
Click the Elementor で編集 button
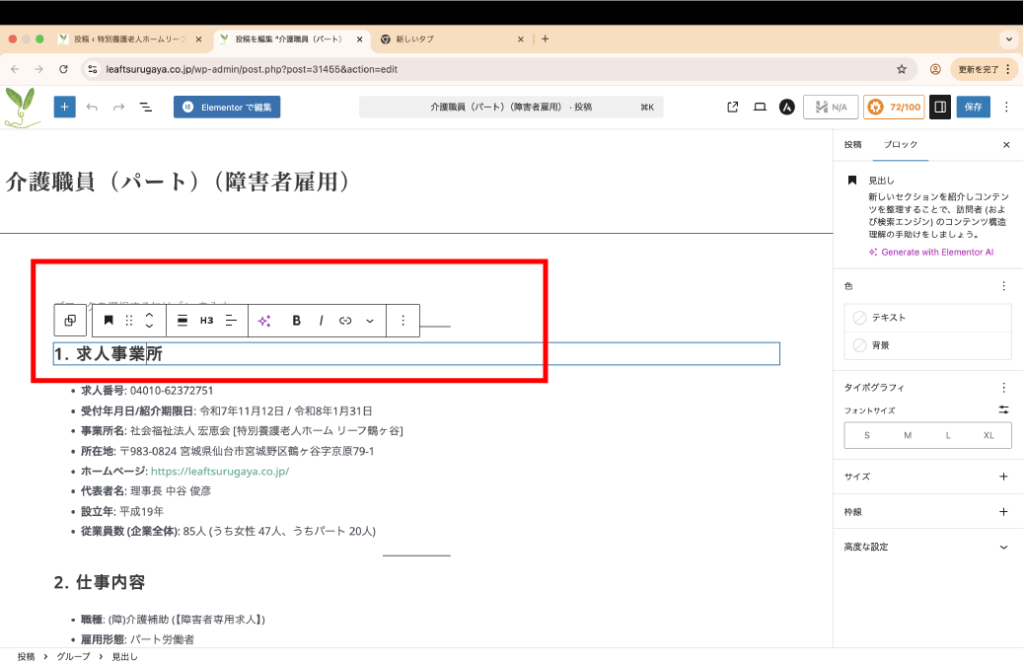click(227, 107)
